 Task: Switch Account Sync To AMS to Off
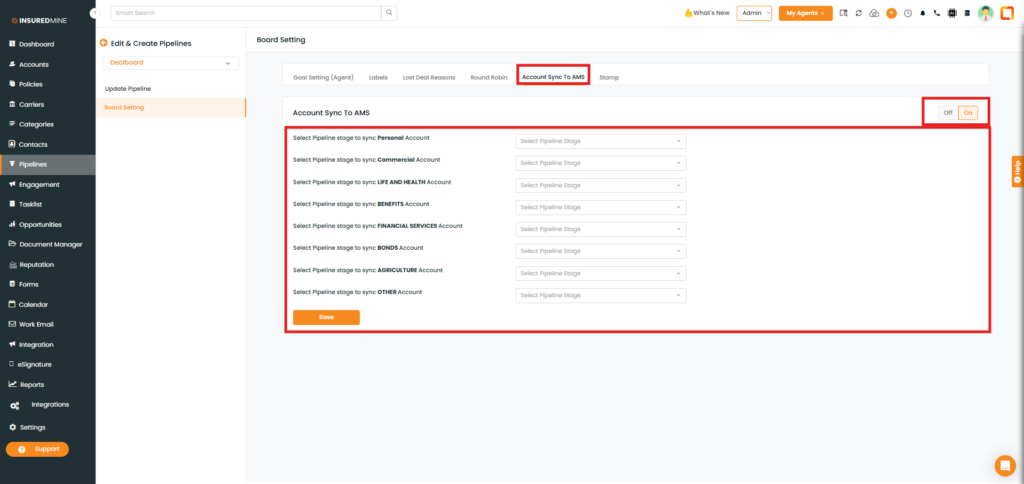(947, 113)
